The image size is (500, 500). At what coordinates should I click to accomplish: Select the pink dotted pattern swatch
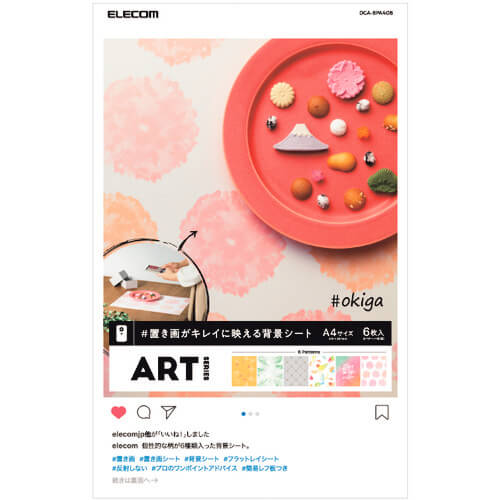(374, 371)
